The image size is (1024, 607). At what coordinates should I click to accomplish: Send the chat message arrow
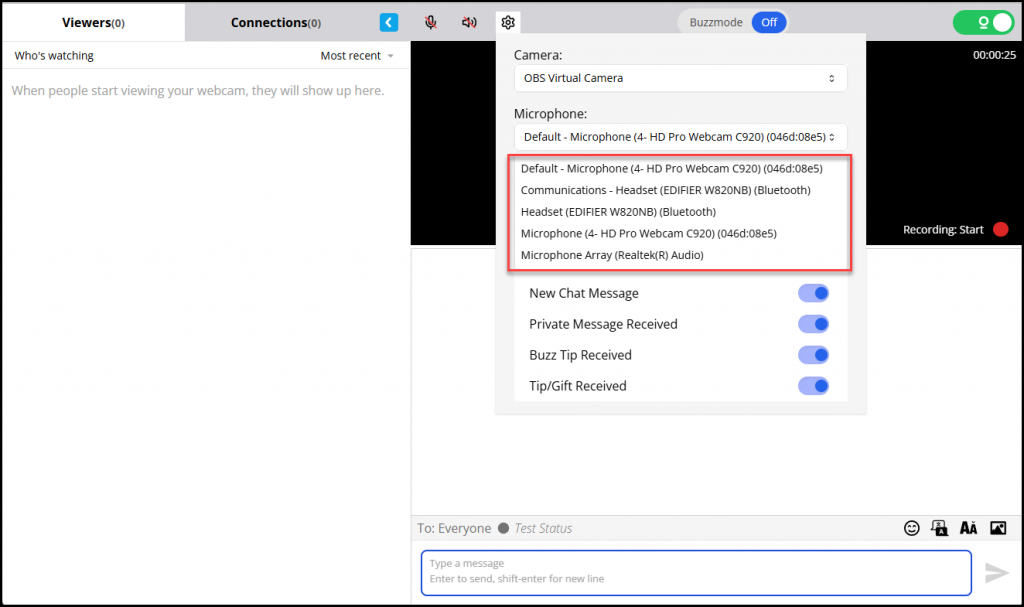click(997, 572)
